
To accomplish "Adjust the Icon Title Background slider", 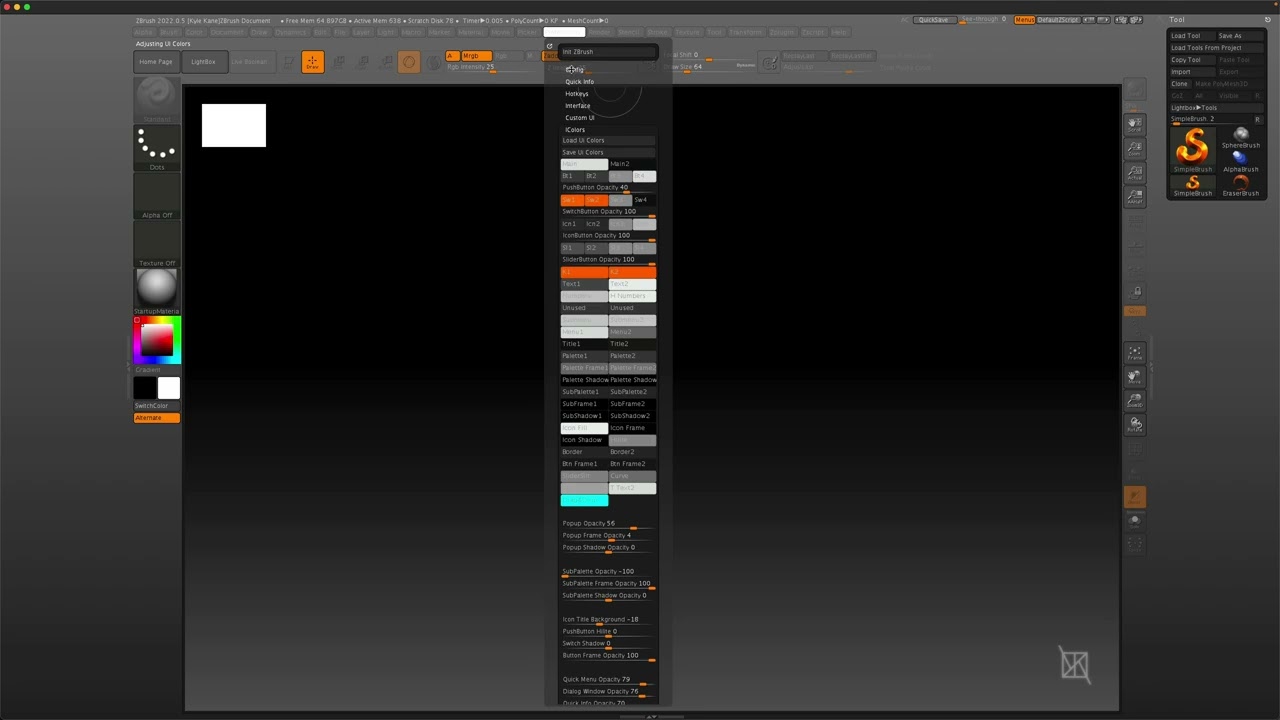I will 608,620.
